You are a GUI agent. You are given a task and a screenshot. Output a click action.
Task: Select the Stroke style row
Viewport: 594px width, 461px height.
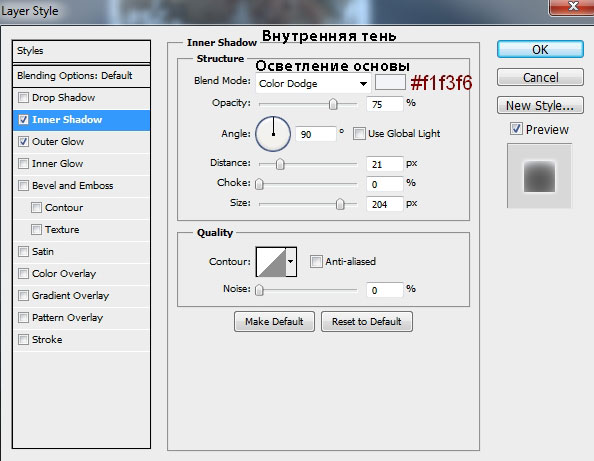coord(81,339)
